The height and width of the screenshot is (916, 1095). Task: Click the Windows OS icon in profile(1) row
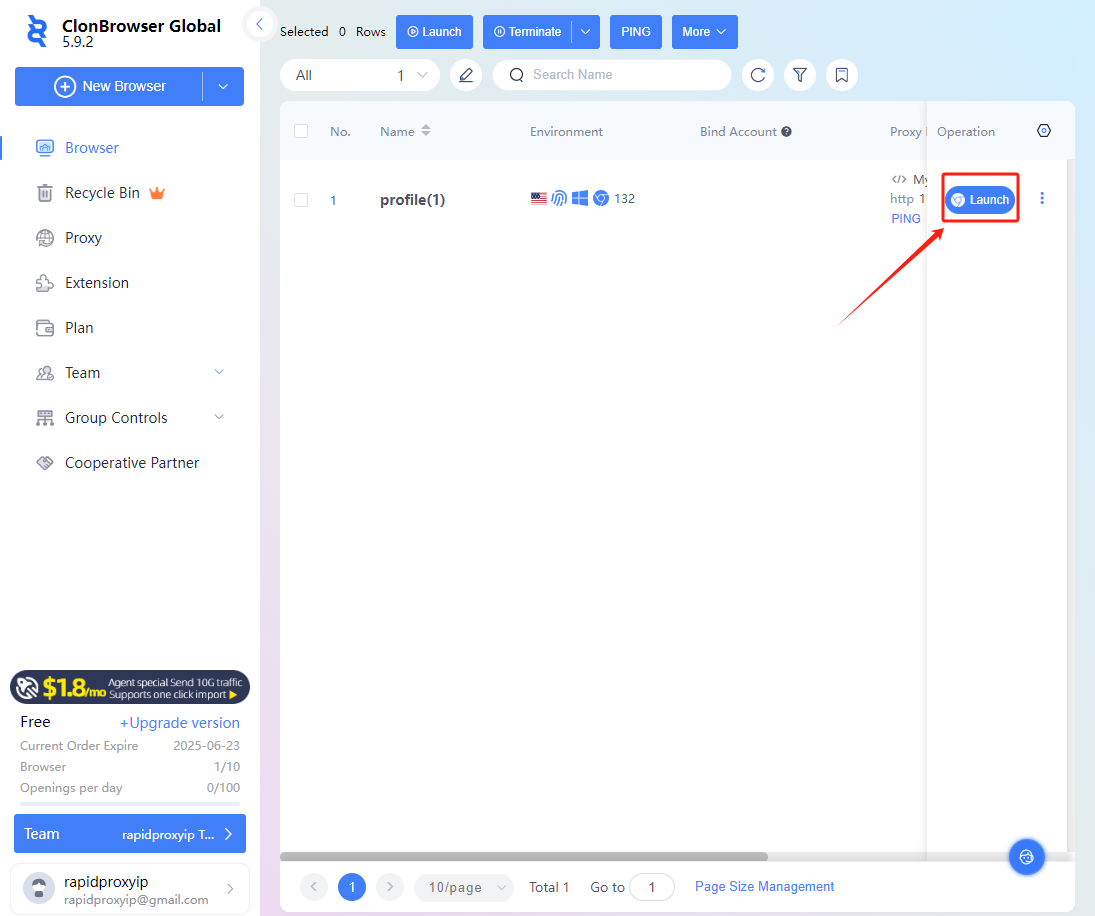click(580, 198)
